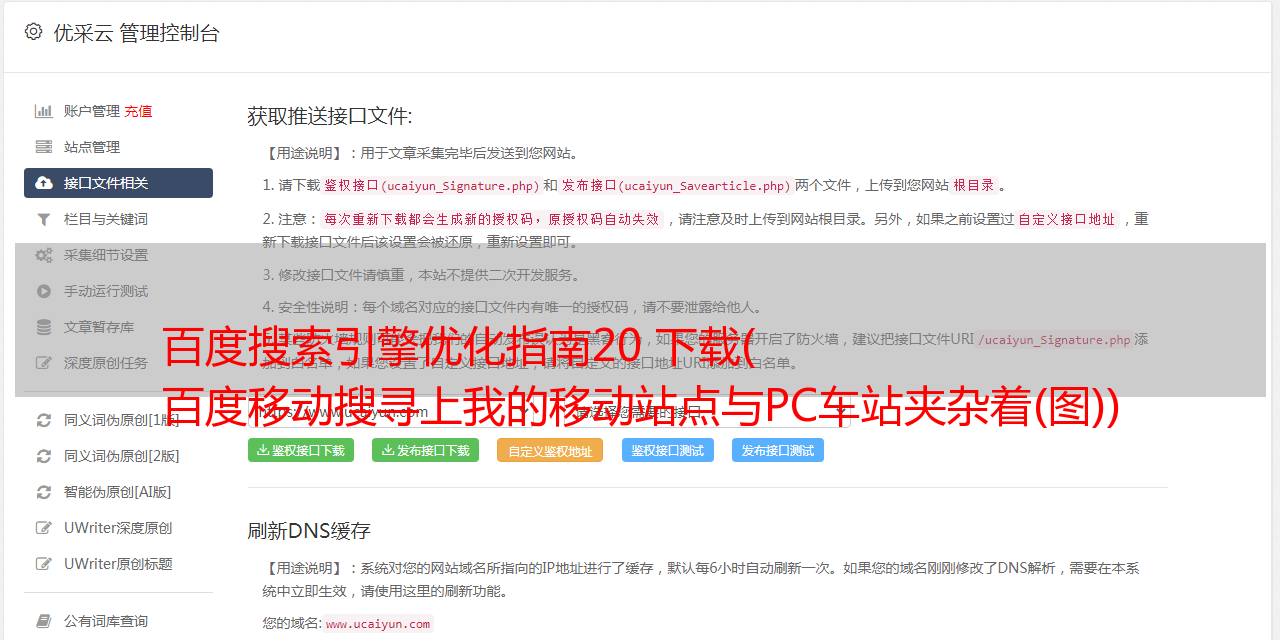
Task: Click the blue 鉴权接口测试 button
Action: point(668,450)
